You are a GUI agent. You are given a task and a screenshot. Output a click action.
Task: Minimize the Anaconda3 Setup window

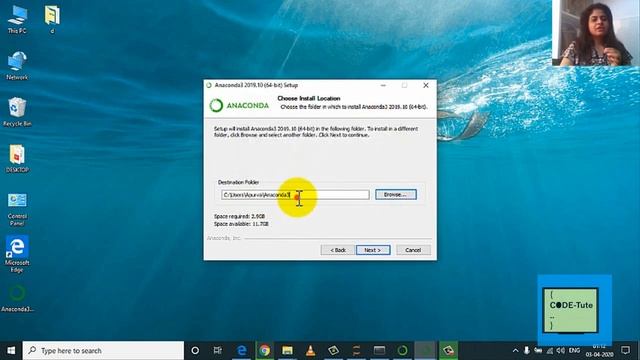point(383,85)
